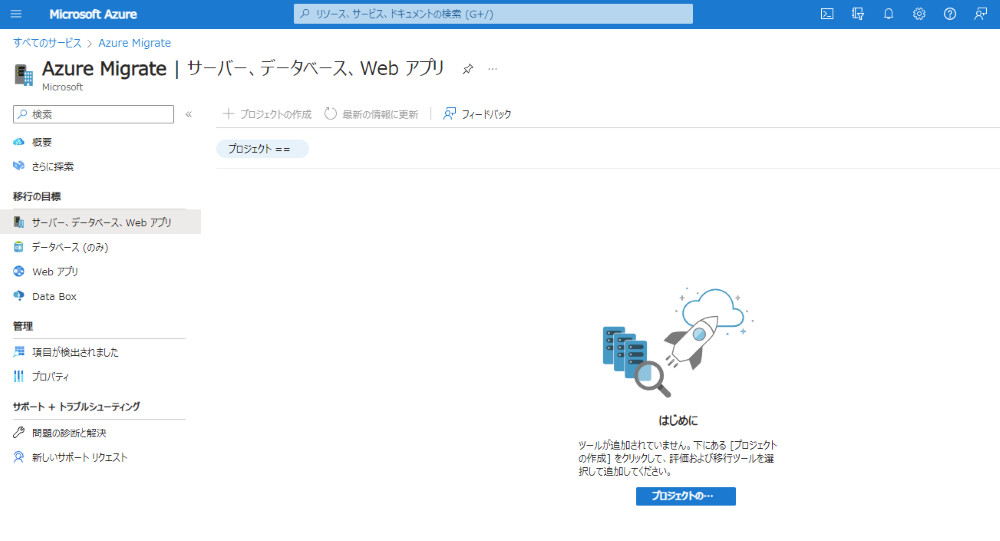This screenshot has width=1000, height=541.
Task: Click the Web アプリ globe icon
Action: tap(19, 271)
